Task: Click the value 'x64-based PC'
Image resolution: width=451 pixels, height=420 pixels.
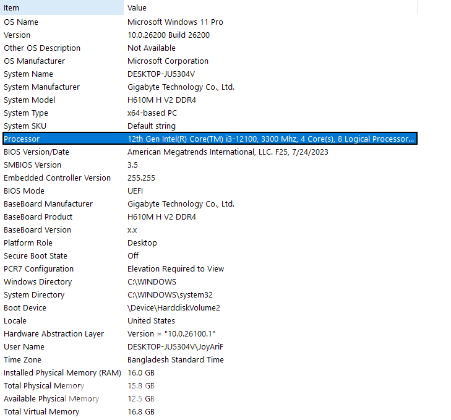Action: point(152,113)
